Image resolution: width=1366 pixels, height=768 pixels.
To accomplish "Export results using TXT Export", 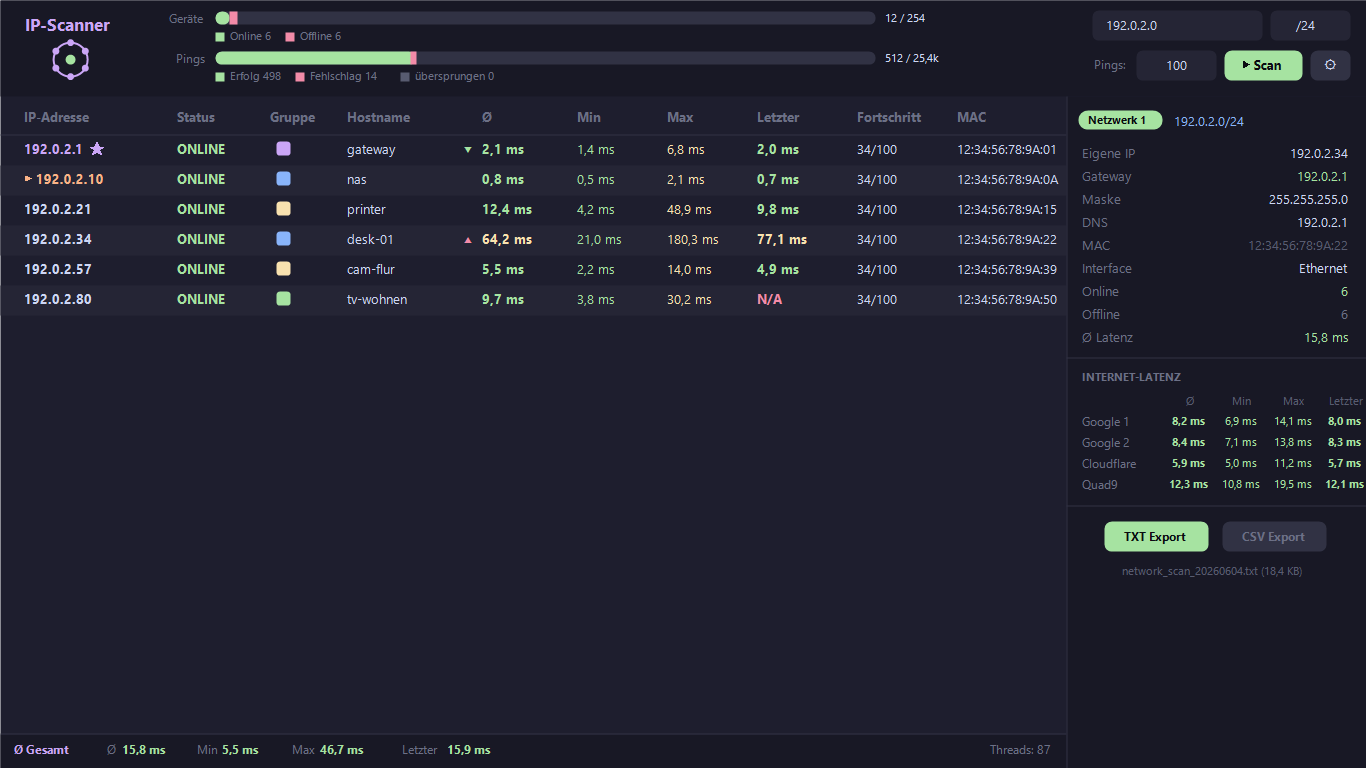I will [1156, 537].
